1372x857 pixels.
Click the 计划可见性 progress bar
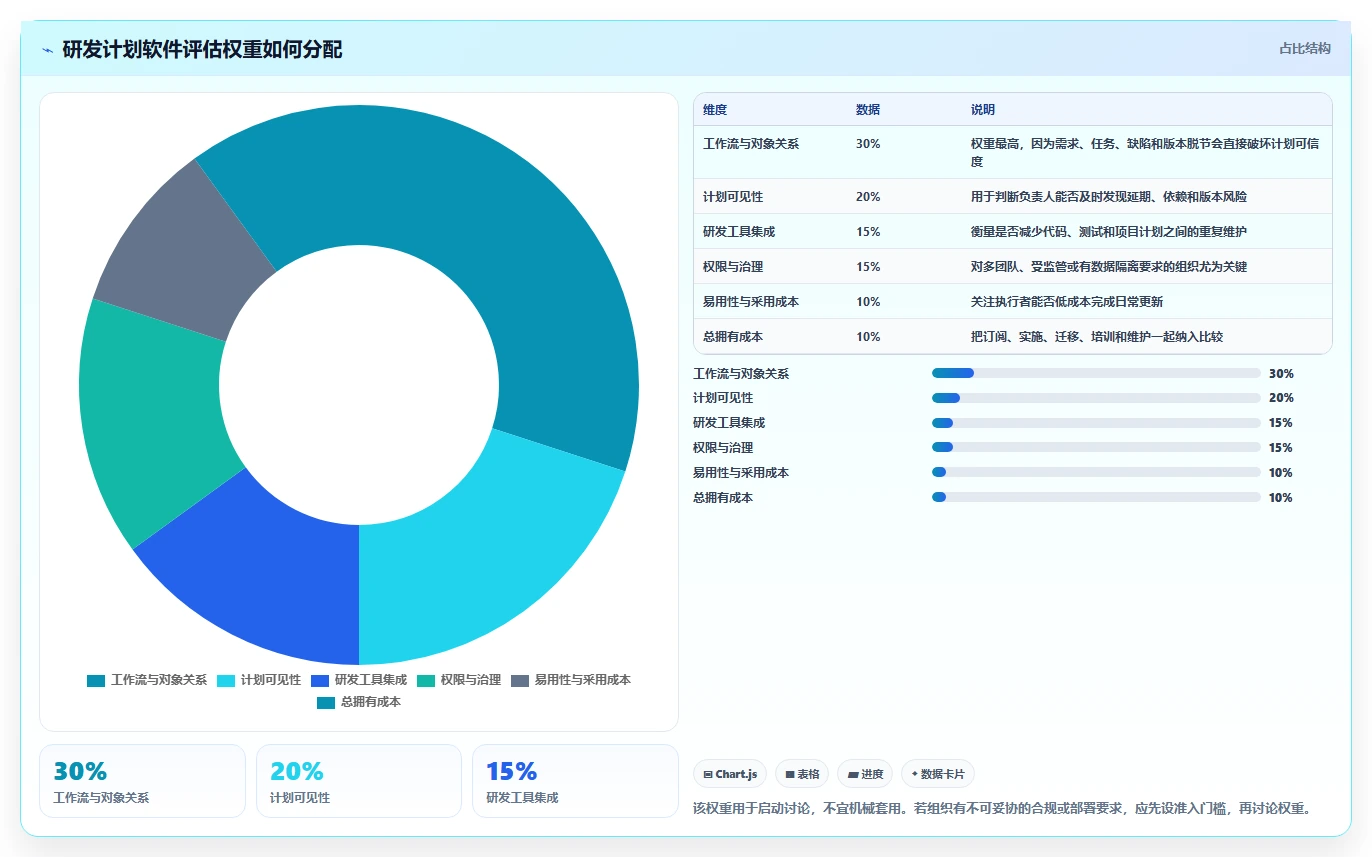tap(1096, 398)
